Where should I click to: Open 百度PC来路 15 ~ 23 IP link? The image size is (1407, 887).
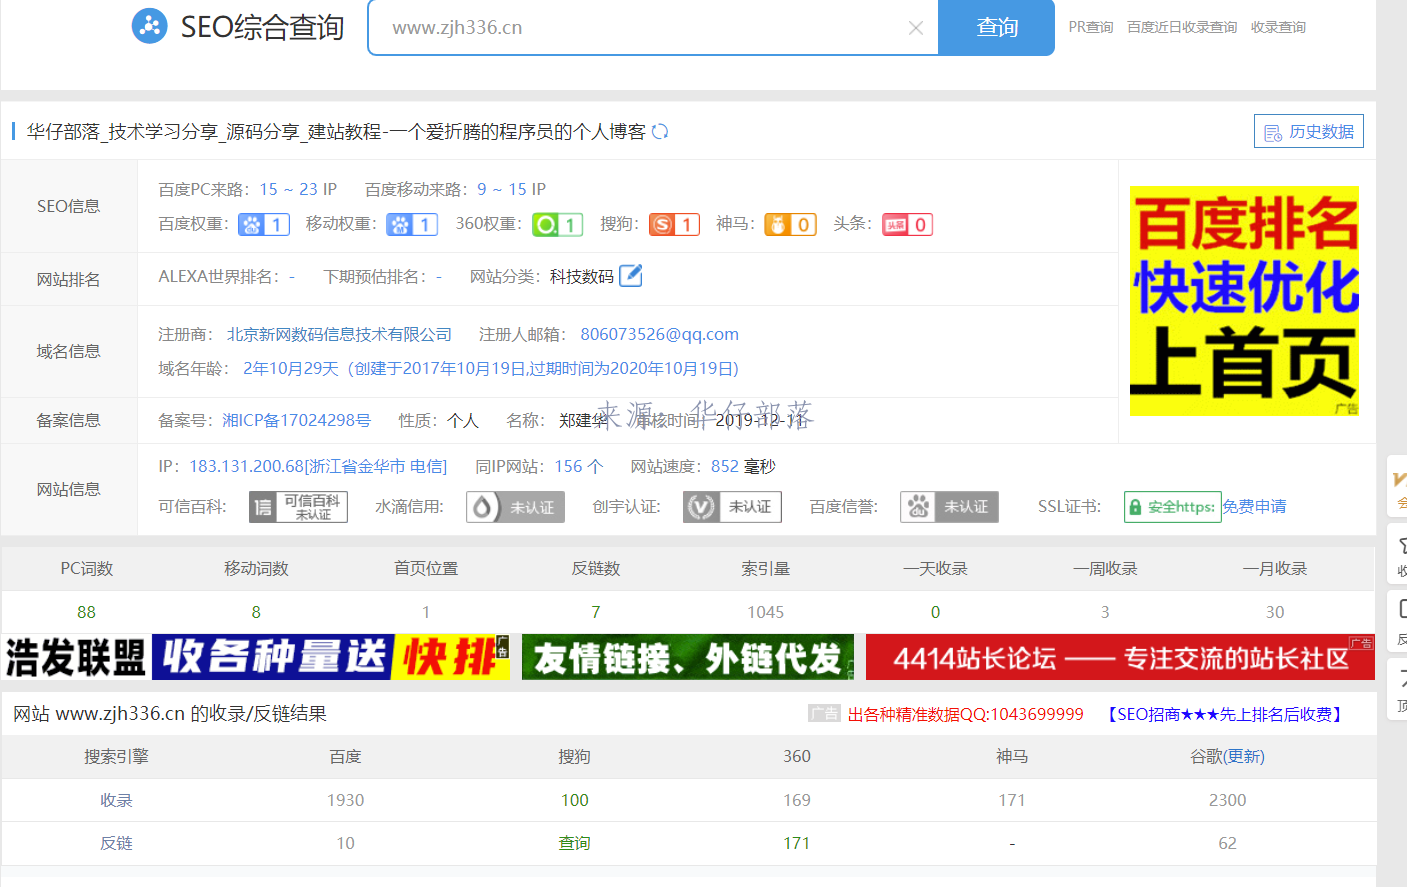tap(298, 189)
